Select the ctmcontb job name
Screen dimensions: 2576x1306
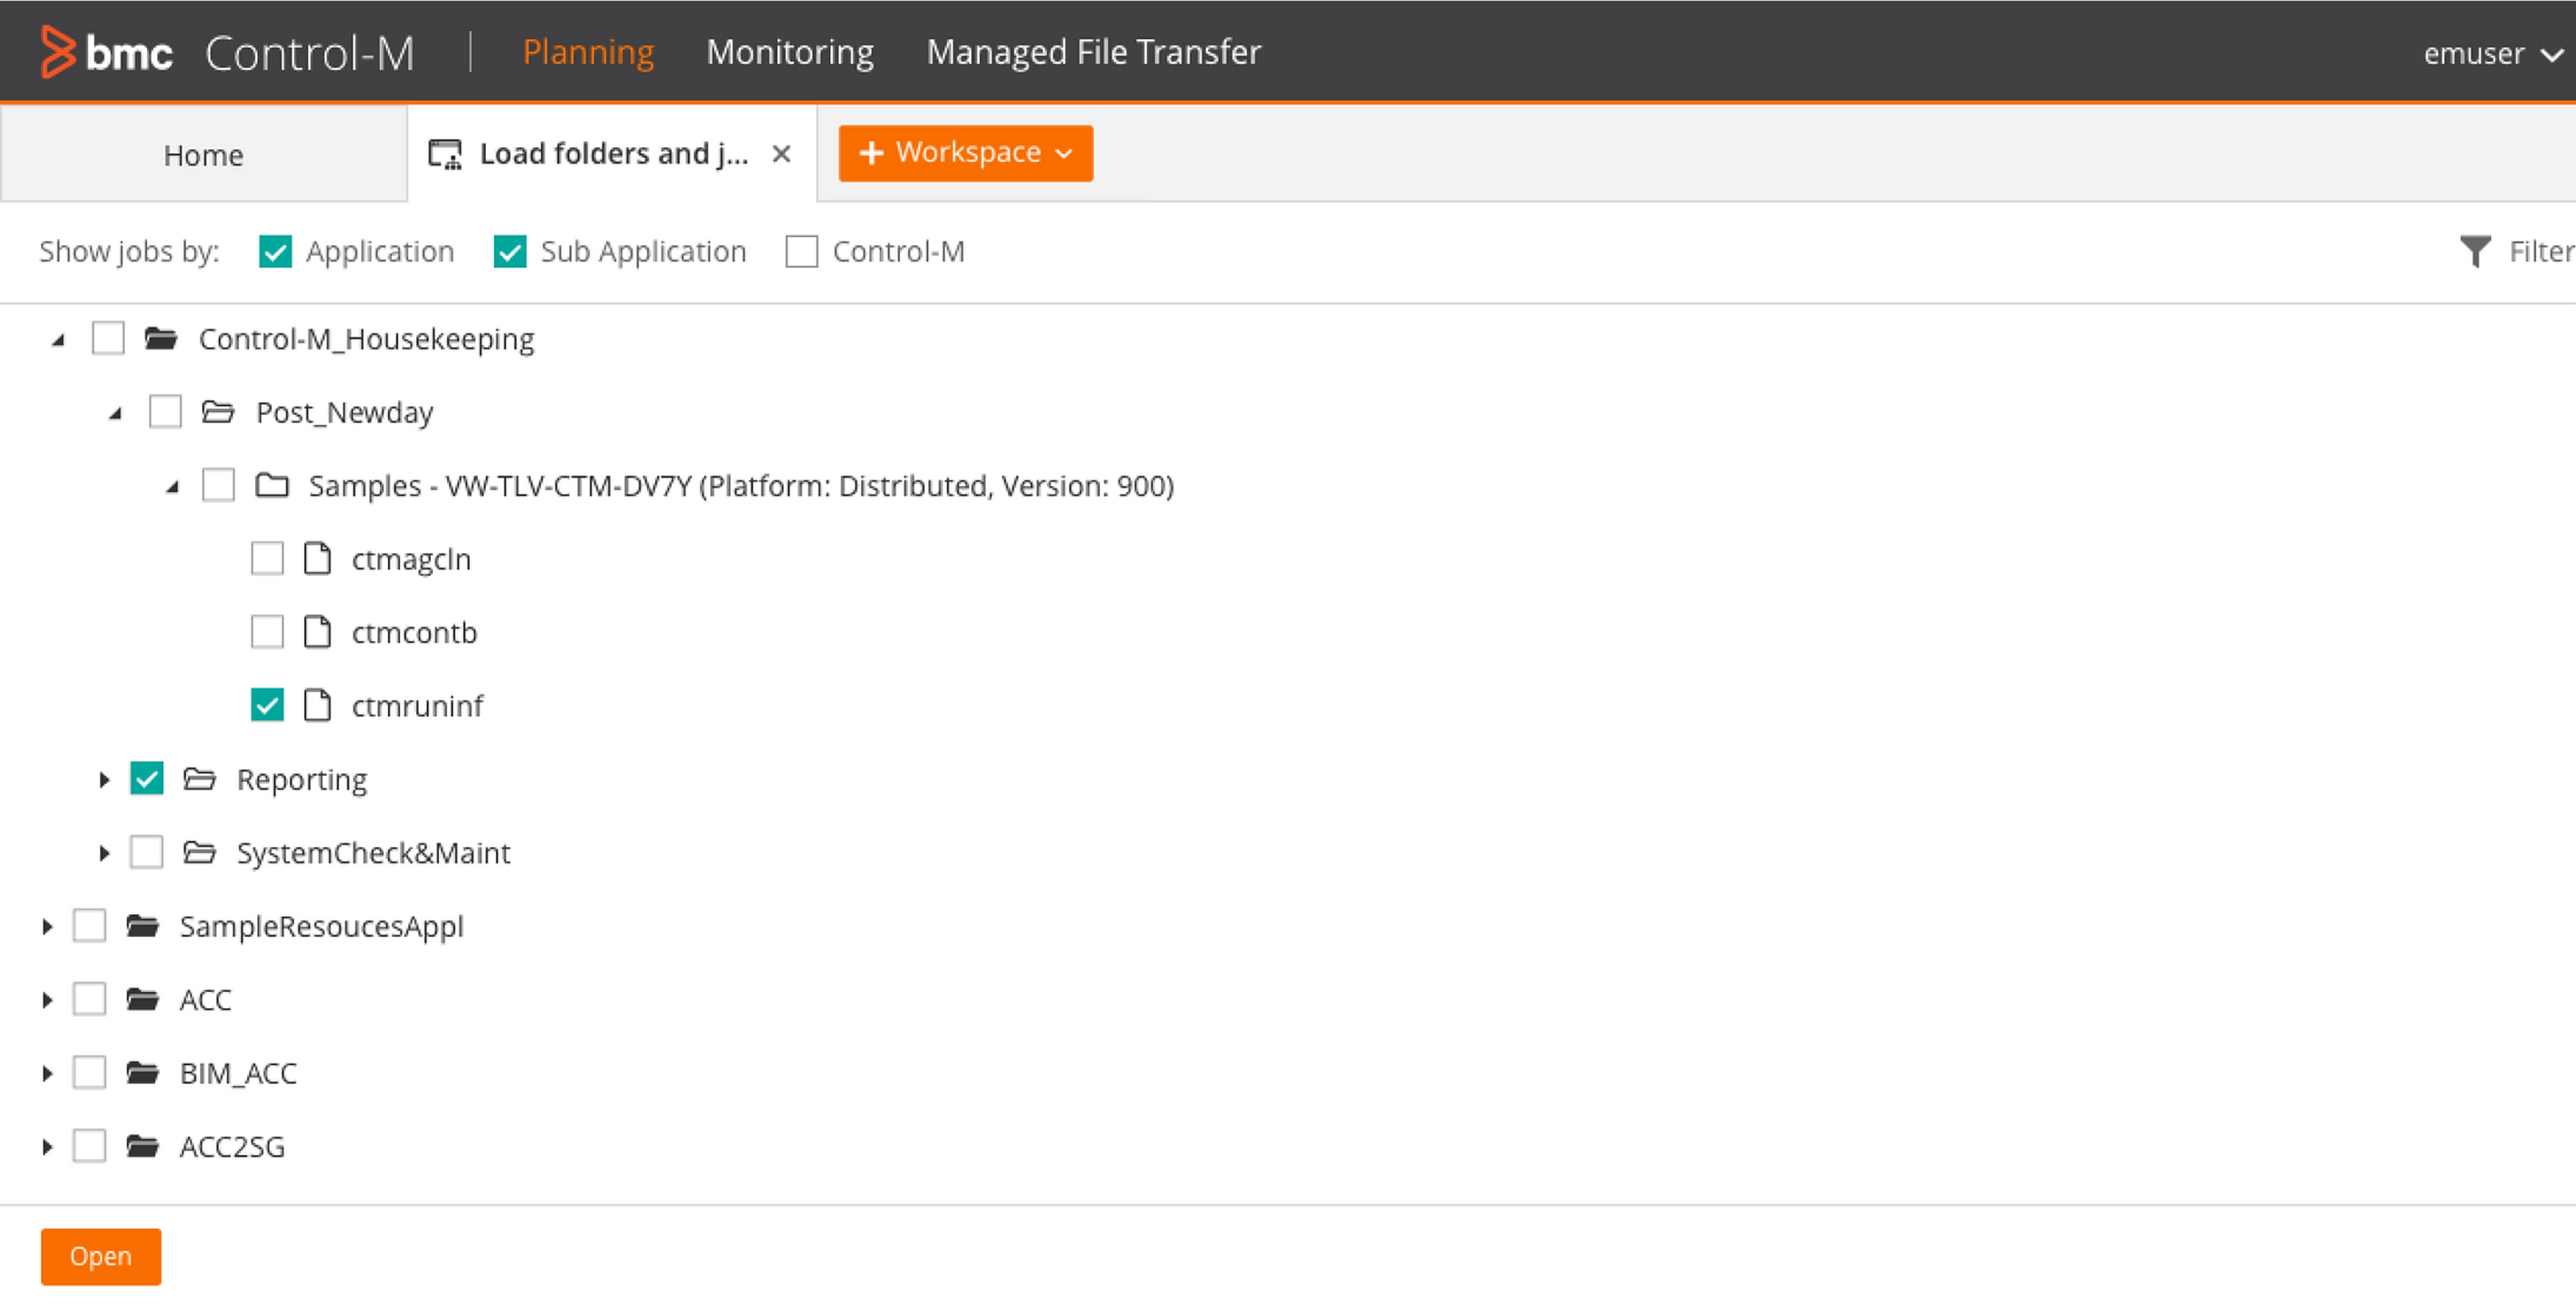click(414, 632)
